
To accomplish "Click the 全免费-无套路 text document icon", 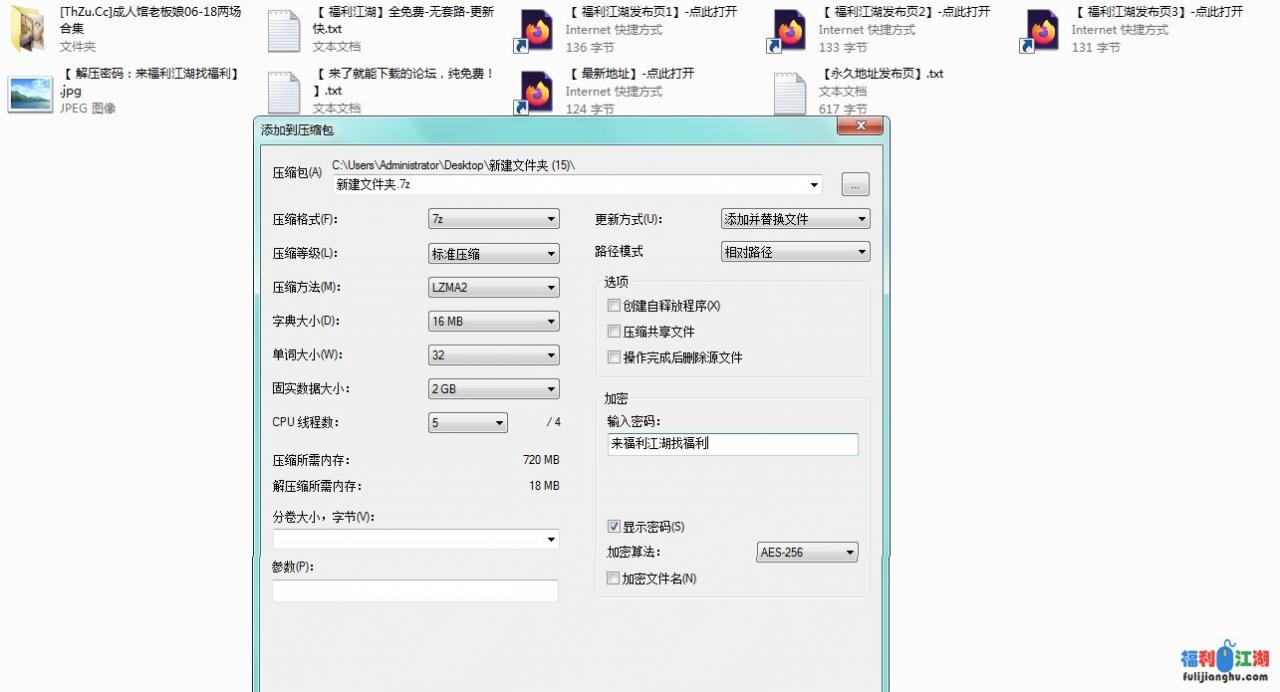I will click(283, 30).
